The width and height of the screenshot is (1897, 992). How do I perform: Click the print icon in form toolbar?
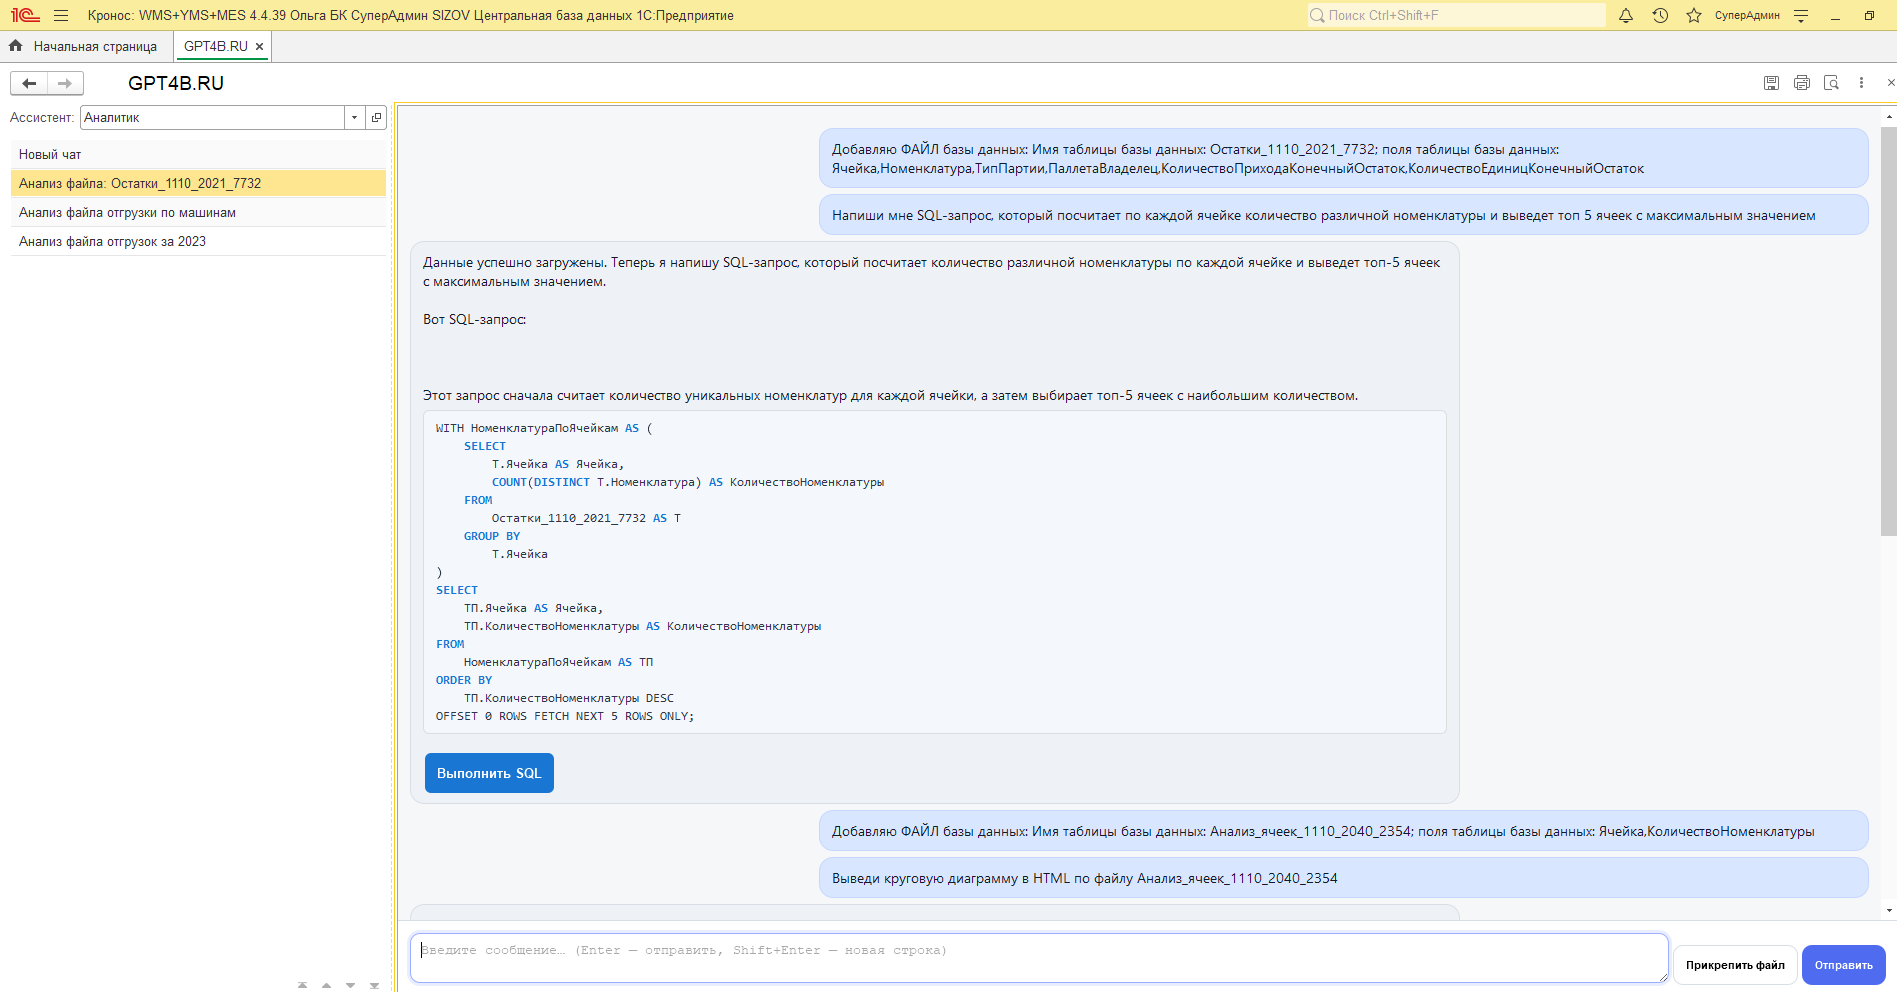tap(1801, 83)
